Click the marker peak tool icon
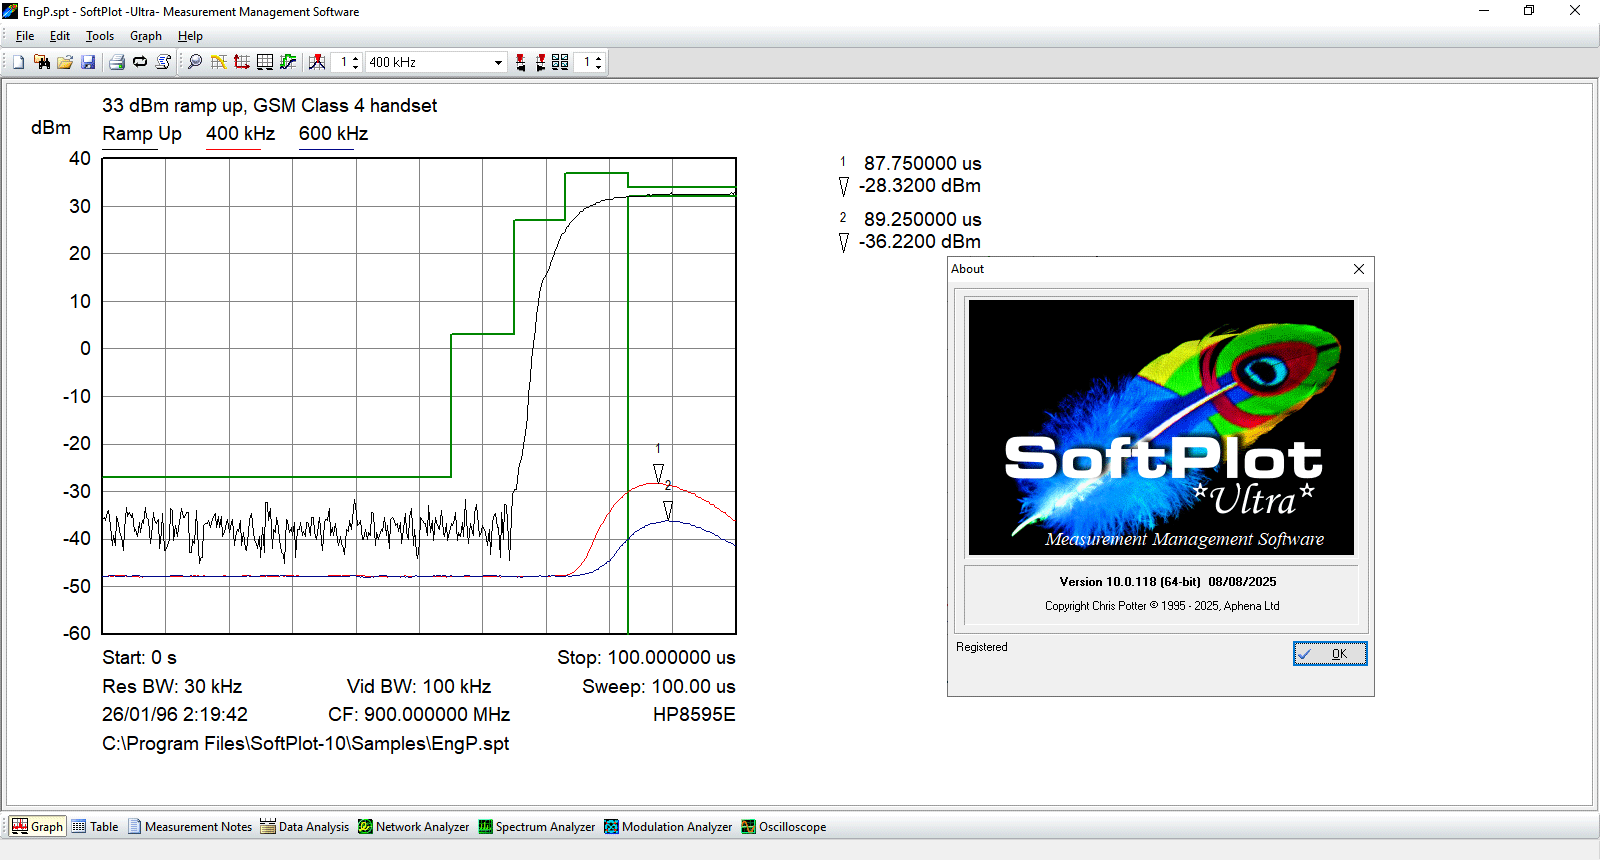 coord(317,62)
